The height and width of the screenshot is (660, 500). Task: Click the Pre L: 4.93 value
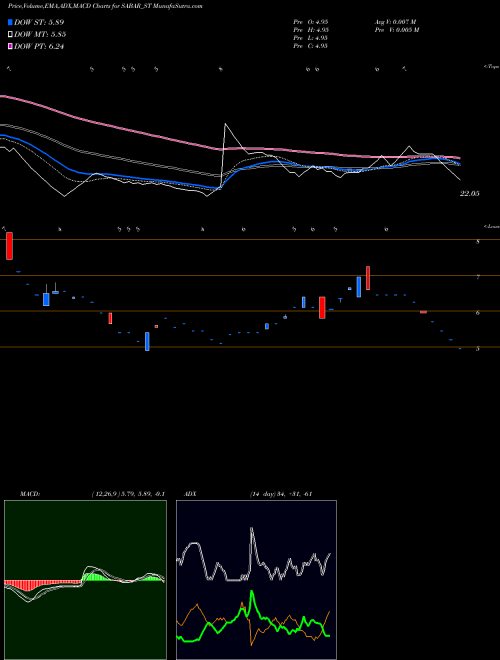tap(311, 38)
